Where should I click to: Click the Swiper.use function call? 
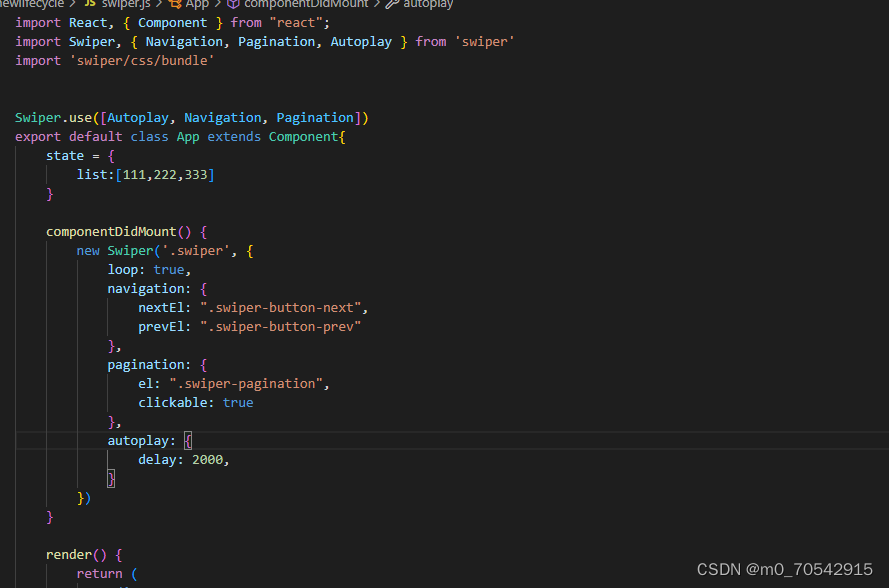click(x=53, y=117)
